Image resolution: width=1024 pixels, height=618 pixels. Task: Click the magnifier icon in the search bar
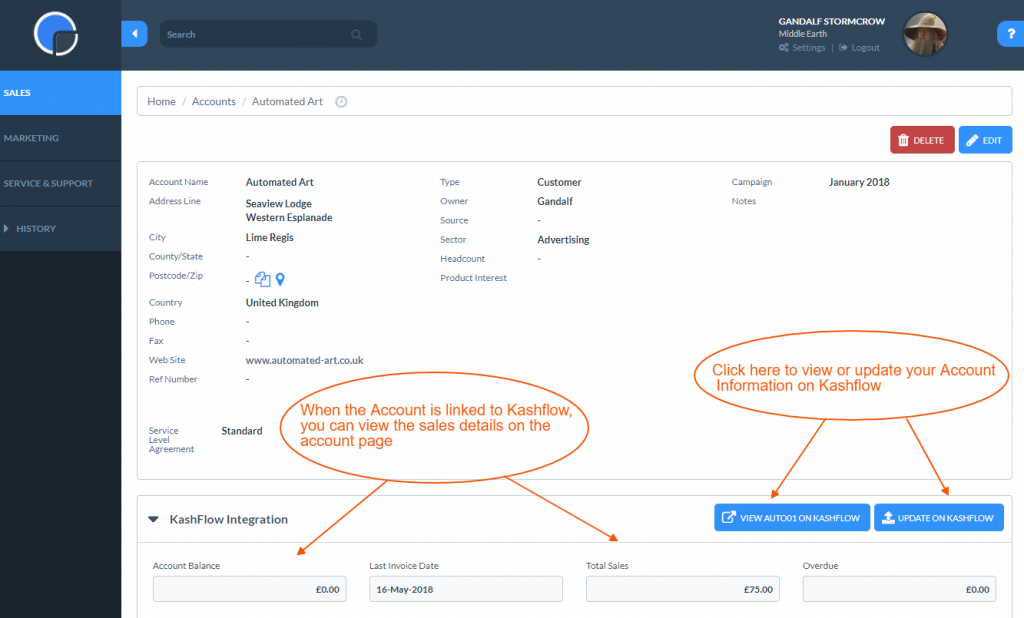click(356, 34)
